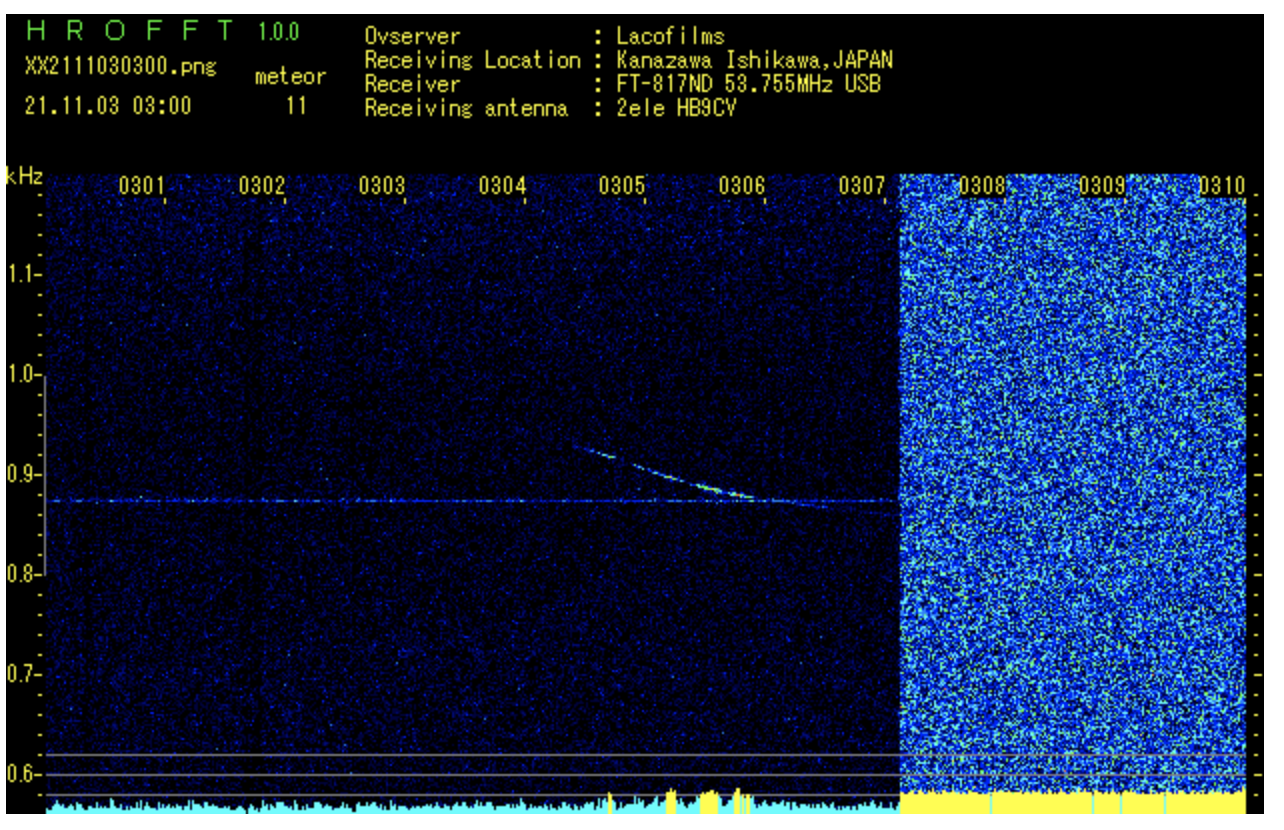Pick the 0310 time marker
The image size is (1284, 830).
(1221, 186)
